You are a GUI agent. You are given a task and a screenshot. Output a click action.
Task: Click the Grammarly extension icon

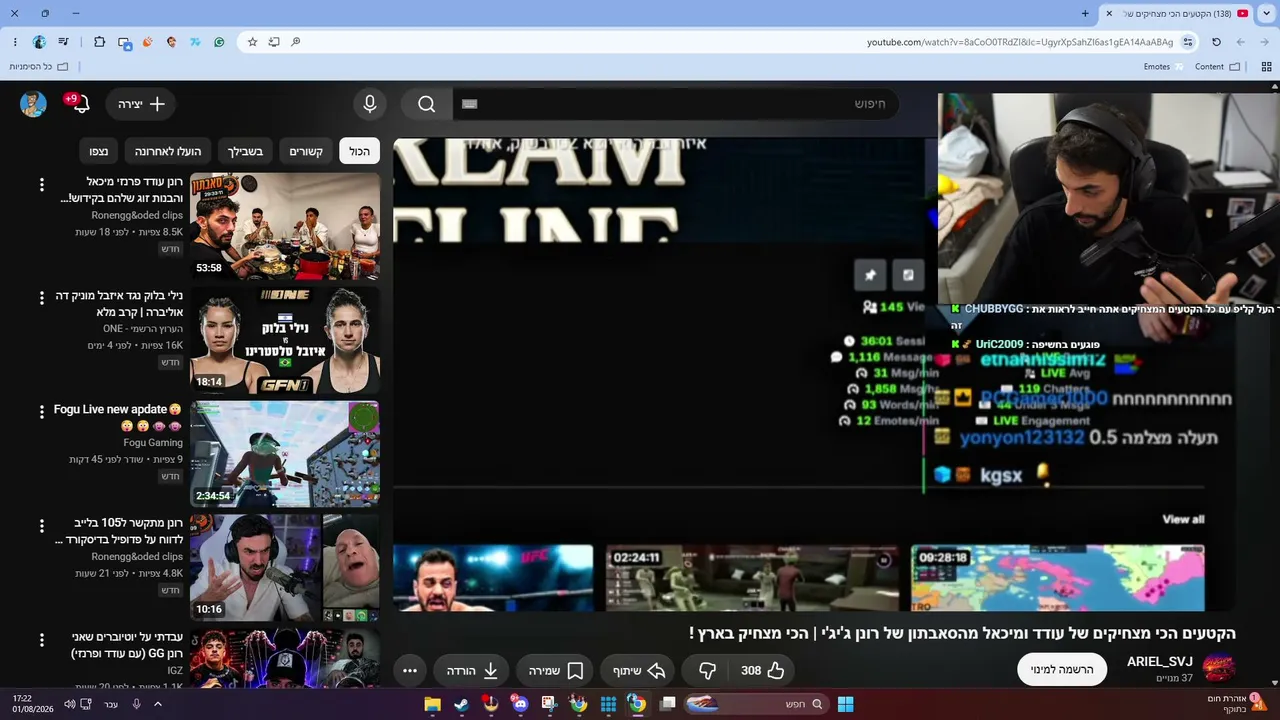[x=219, y=42]
